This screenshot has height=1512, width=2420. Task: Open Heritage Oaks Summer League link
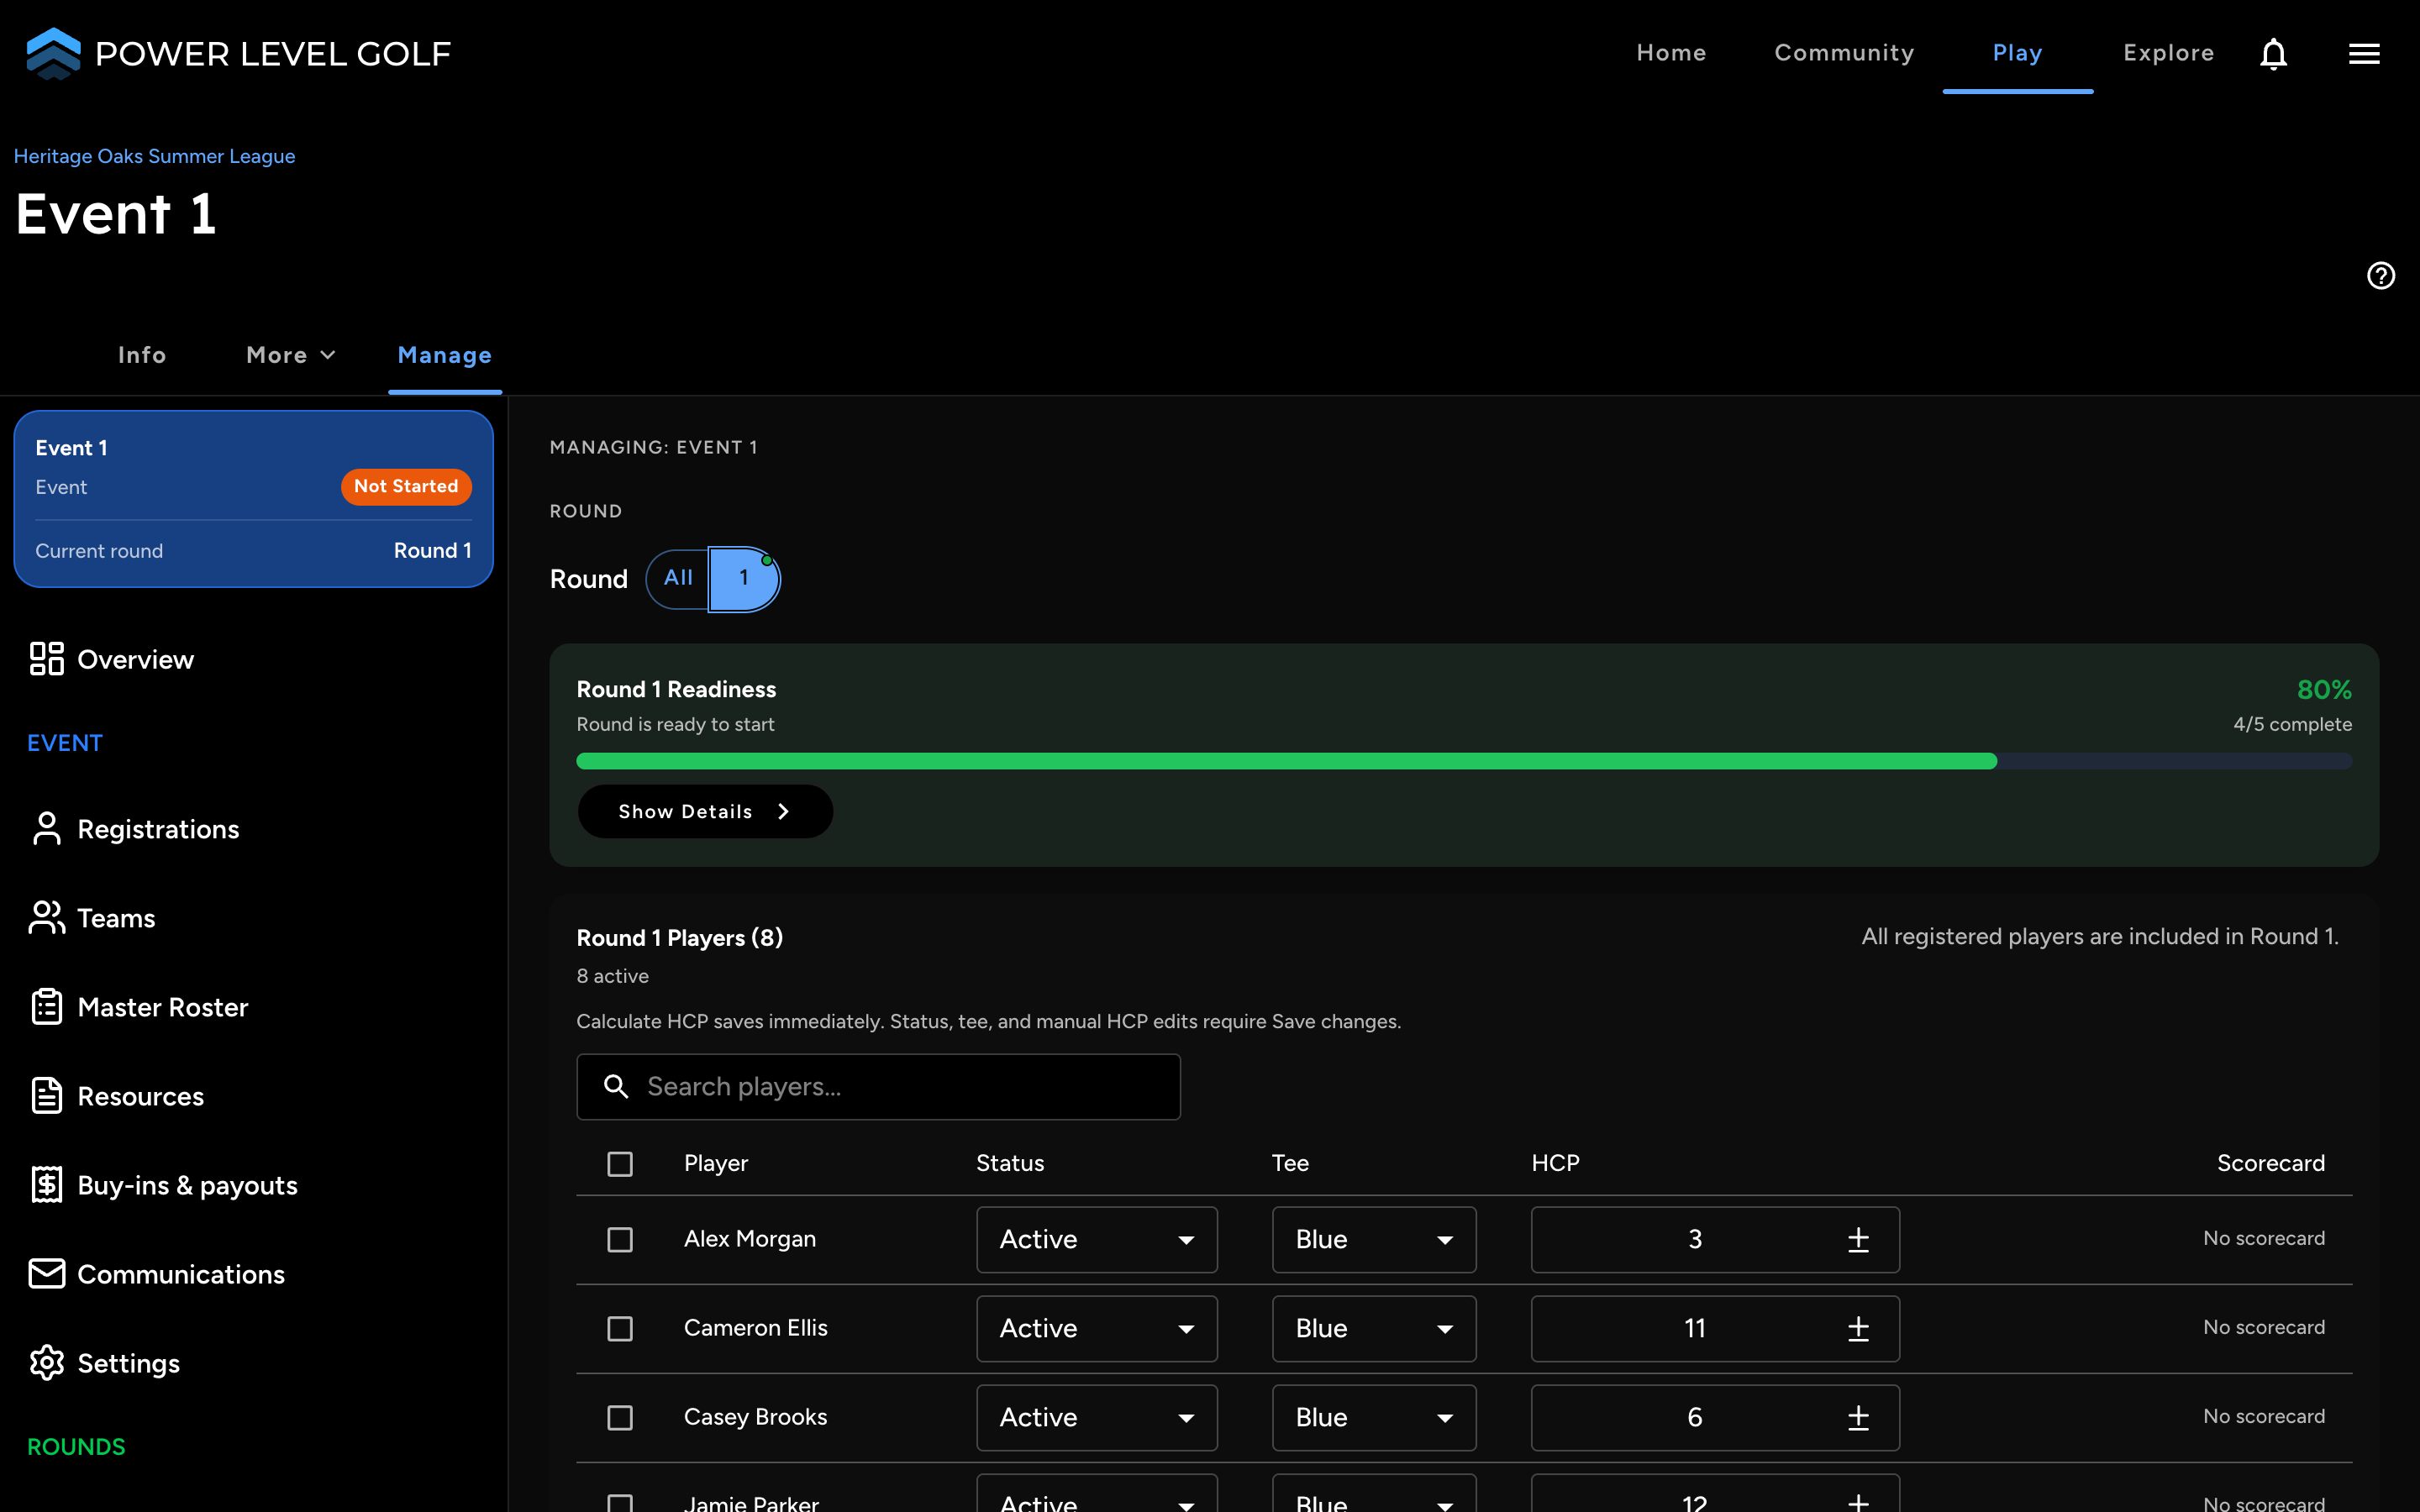click(x=154, y=156)
